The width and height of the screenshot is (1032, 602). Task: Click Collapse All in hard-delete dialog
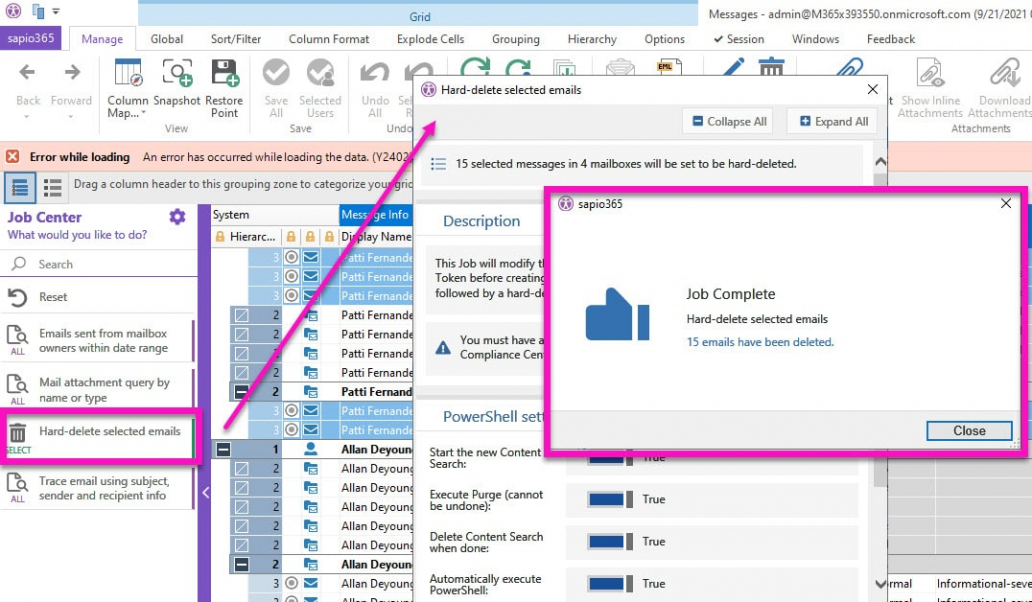click(x=728, y=122)
